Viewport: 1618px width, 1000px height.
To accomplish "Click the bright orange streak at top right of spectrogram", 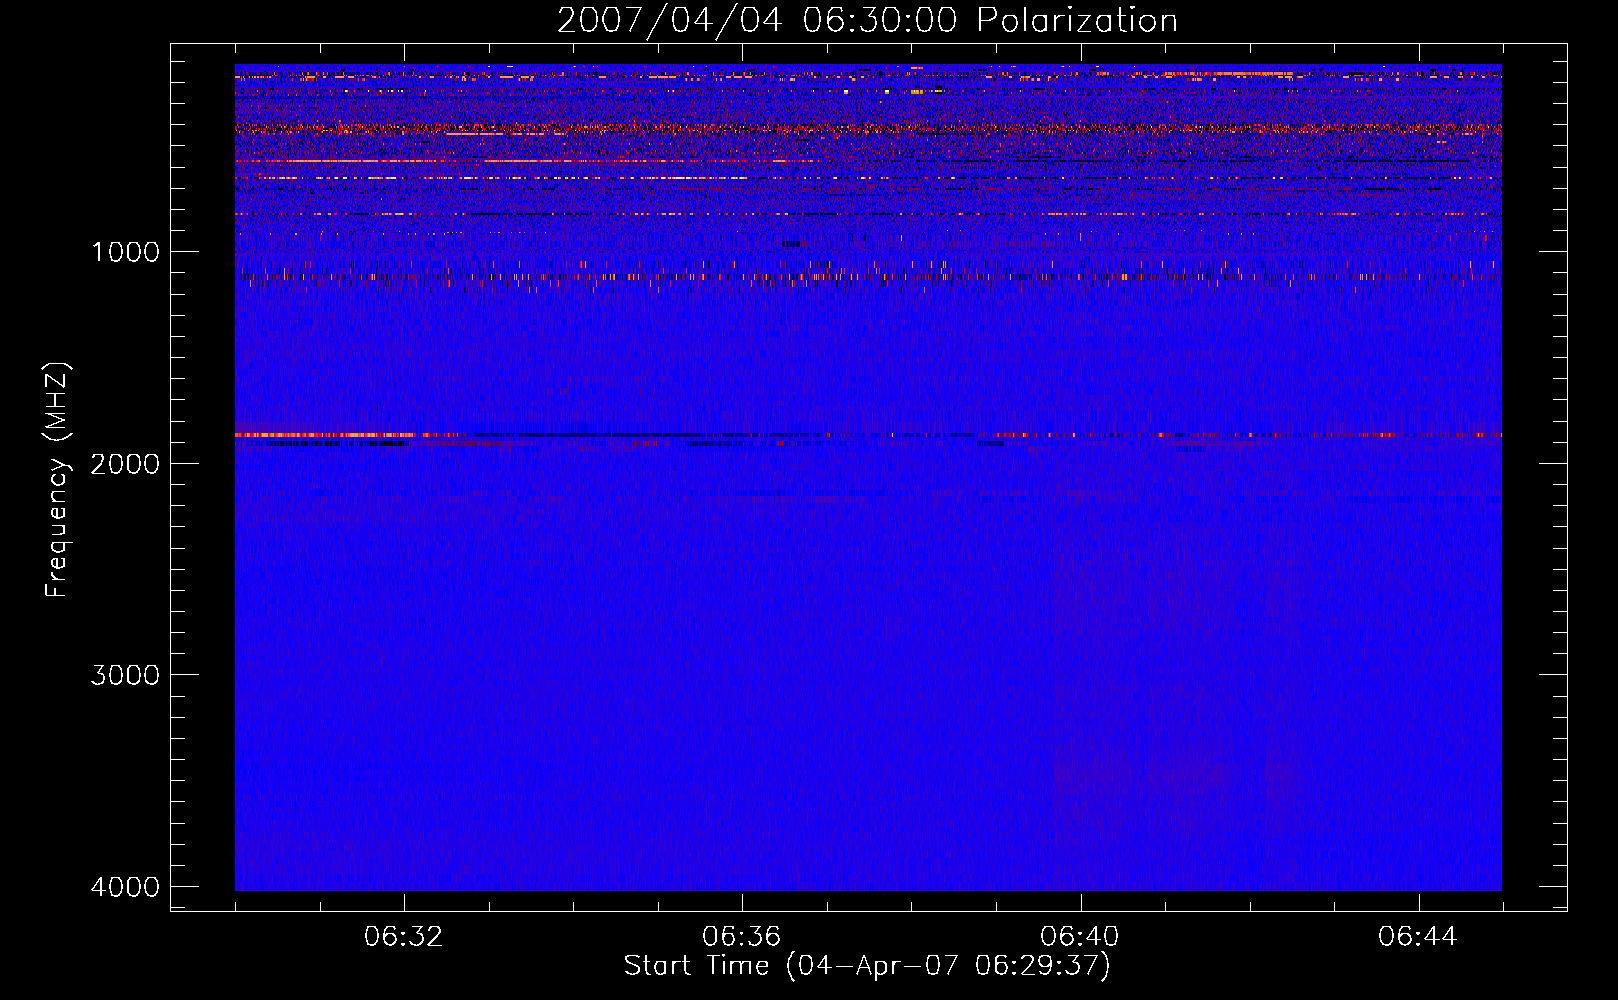I will tap(1228, 73).
